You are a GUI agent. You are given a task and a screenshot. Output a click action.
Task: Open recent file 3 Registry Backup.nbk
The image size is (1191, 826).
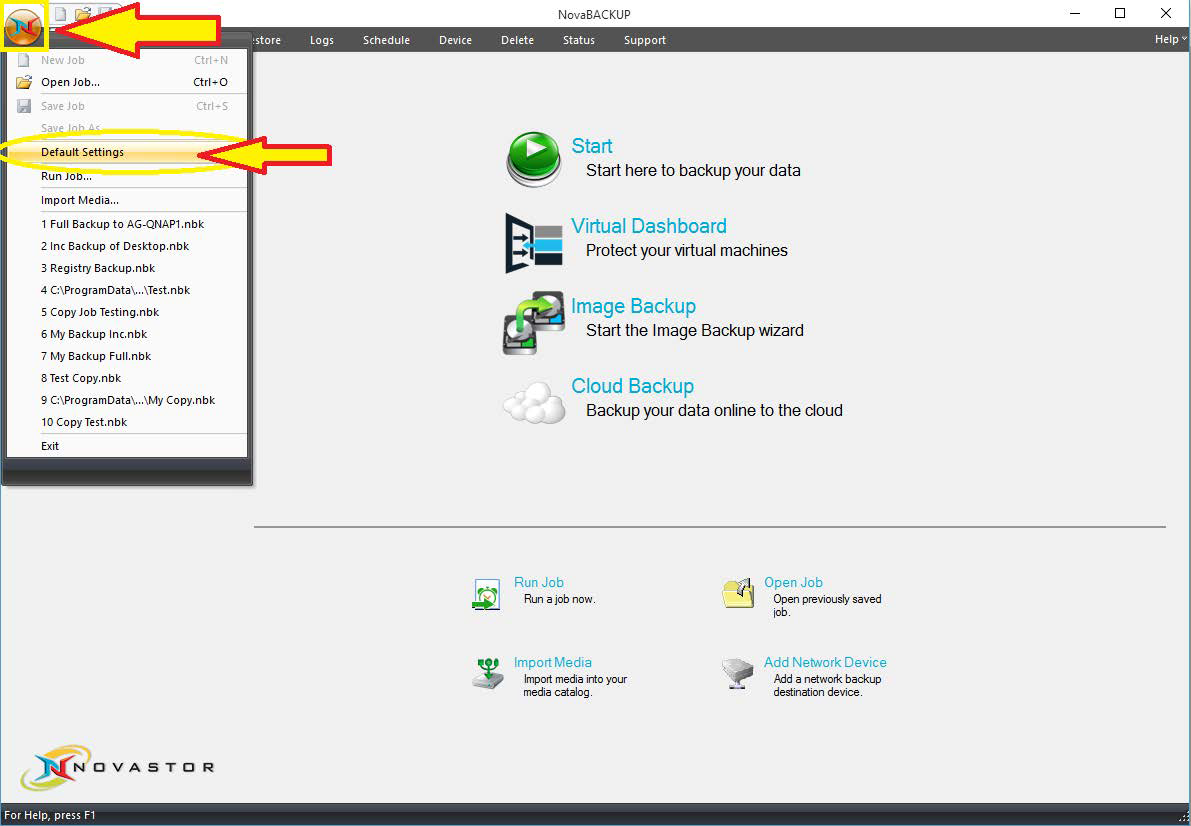(x=127, y=268)
